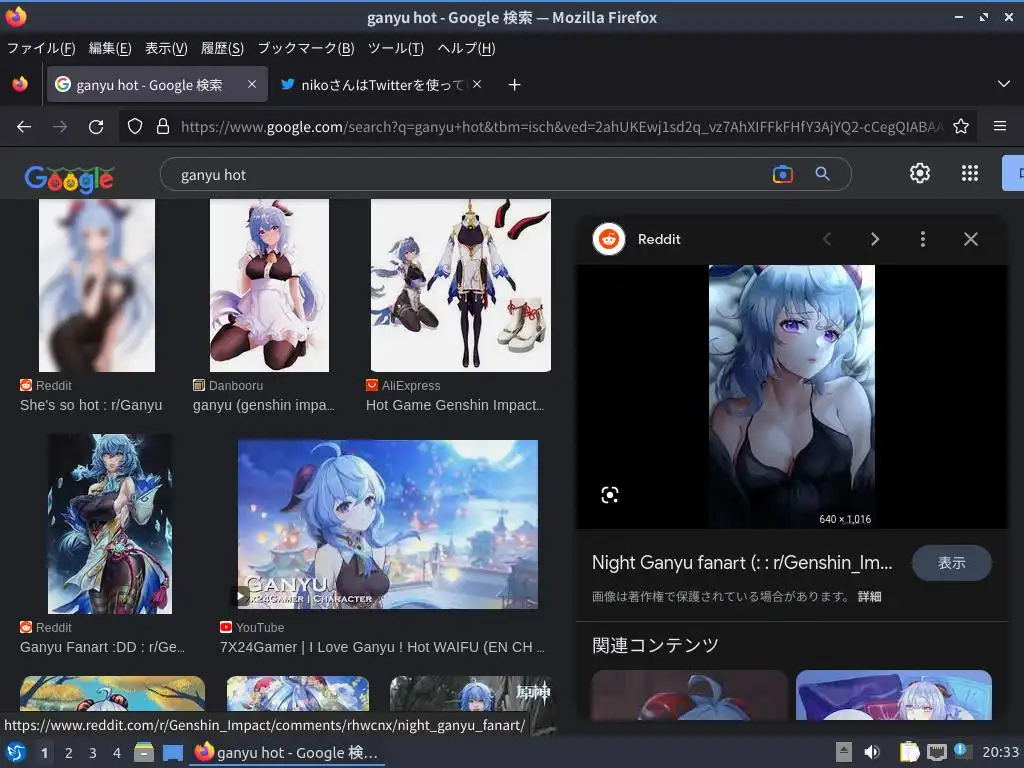
Task: Open the ツール(T) menu
Action: (396, 48)
